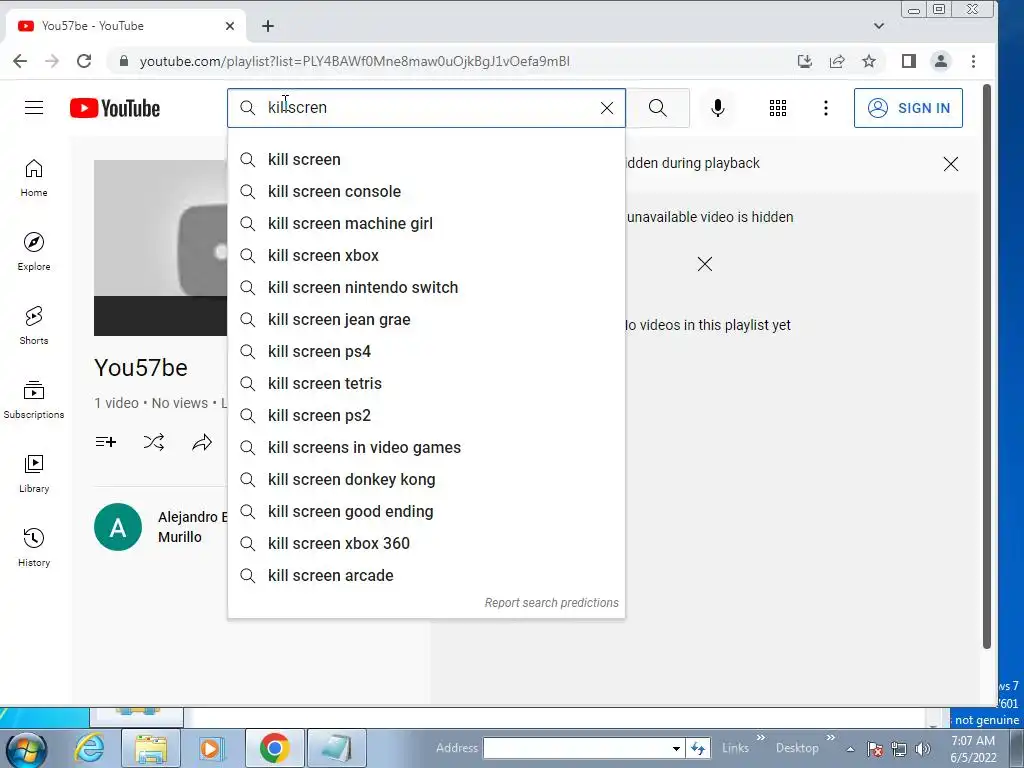1024x768 pixels.
Task: Expand Chrome tab search chevron
Action: coord(879,26)
